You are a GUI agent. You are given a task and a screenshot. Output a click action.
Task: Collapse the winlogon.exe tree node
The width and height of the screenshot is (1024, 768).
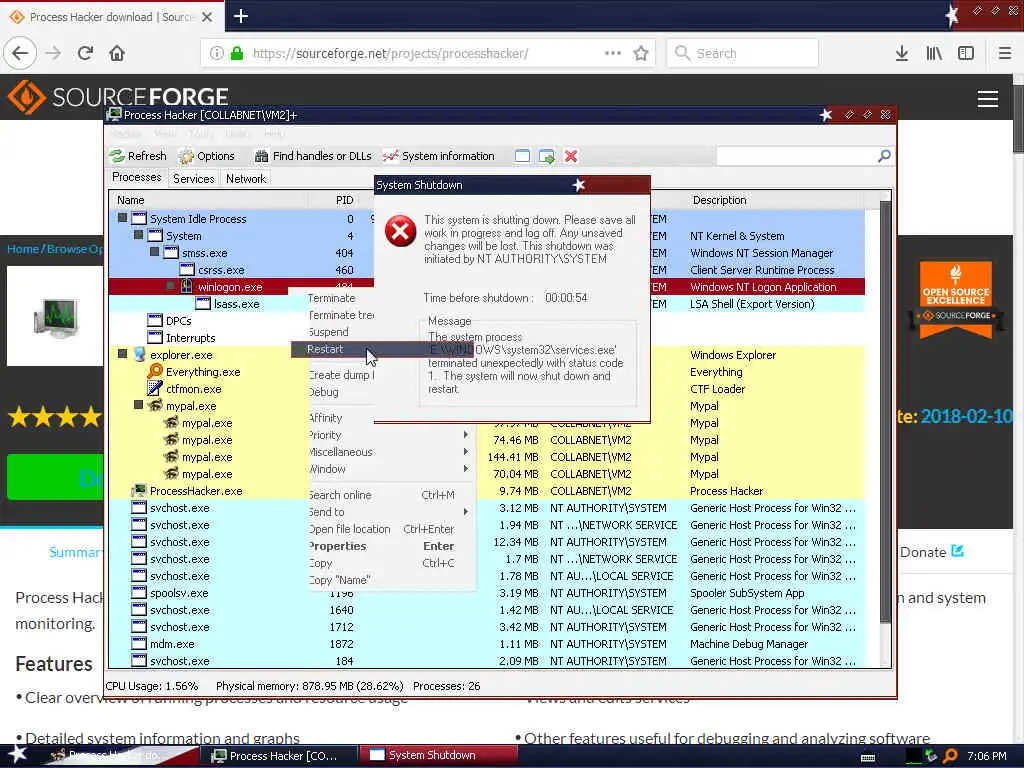tap(170, 286)
